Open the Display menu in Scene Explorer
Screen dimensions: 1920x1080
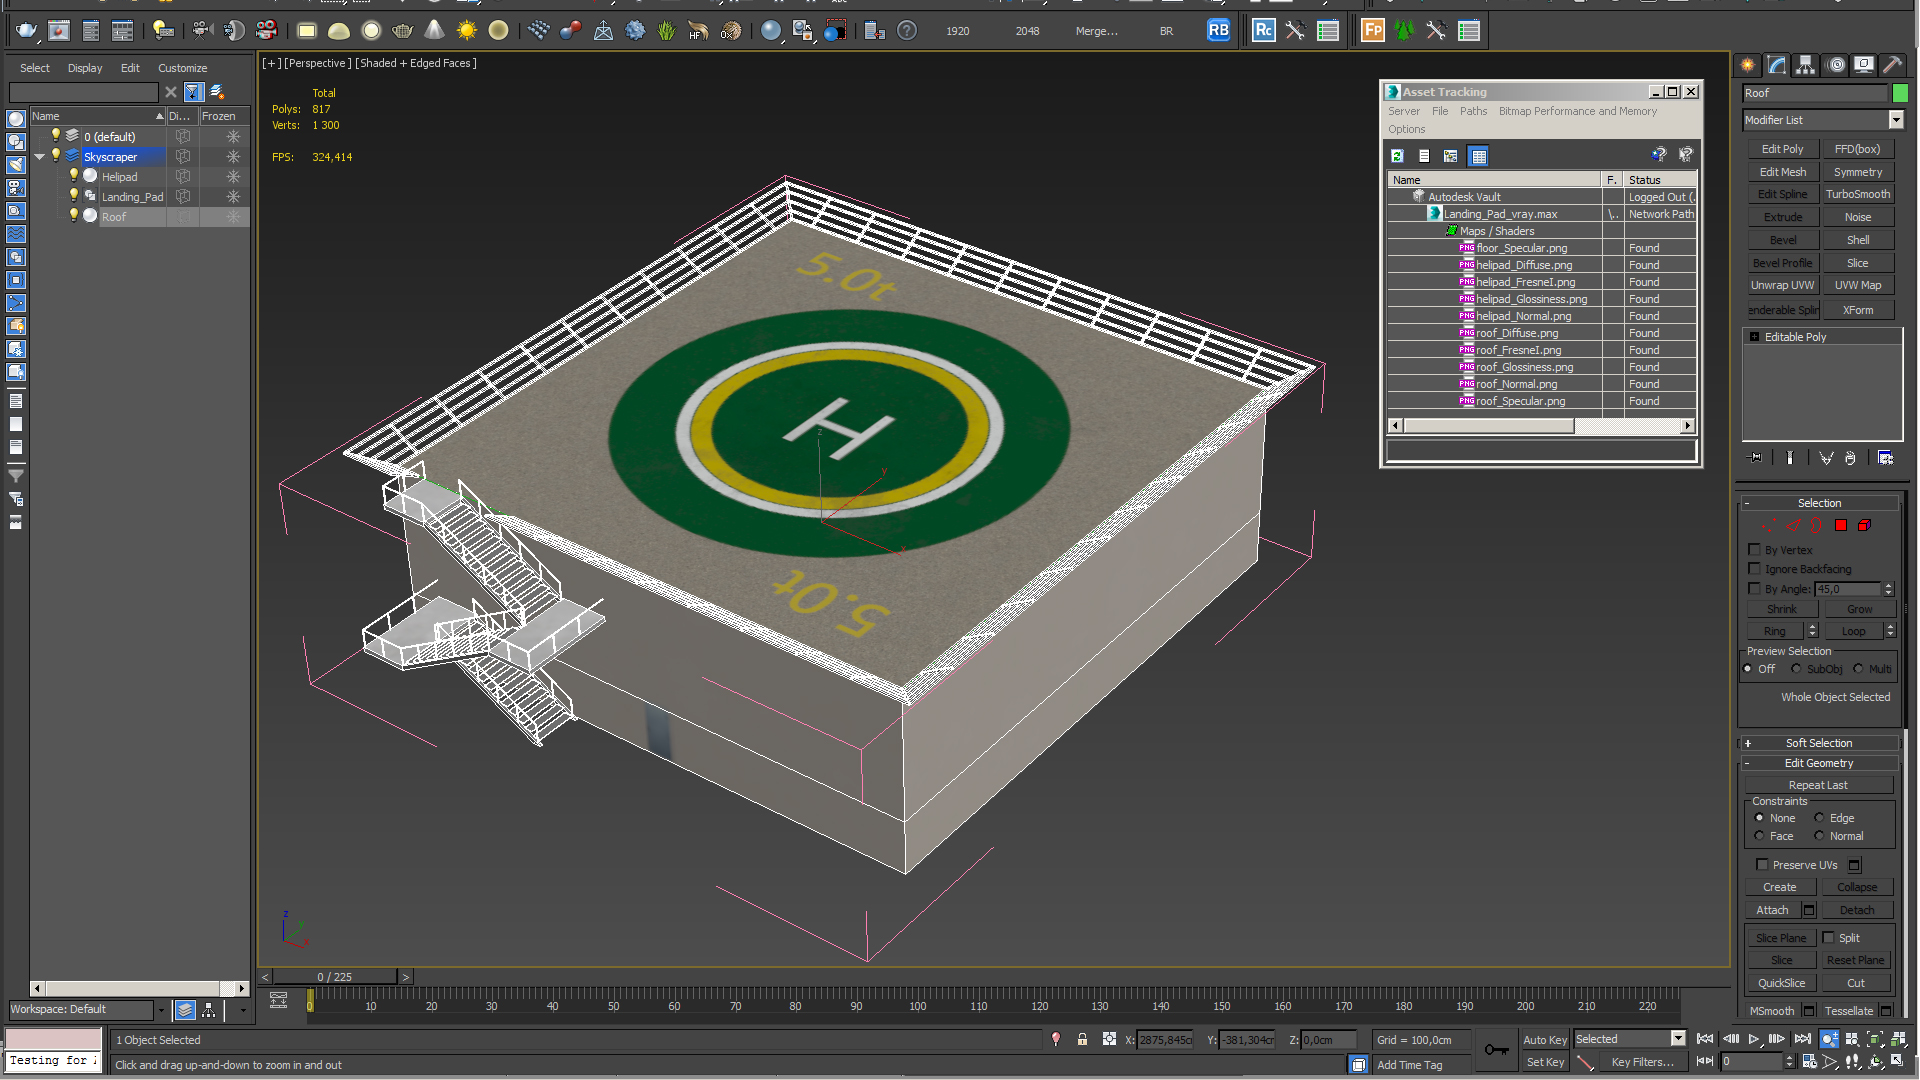click(85, 68)
